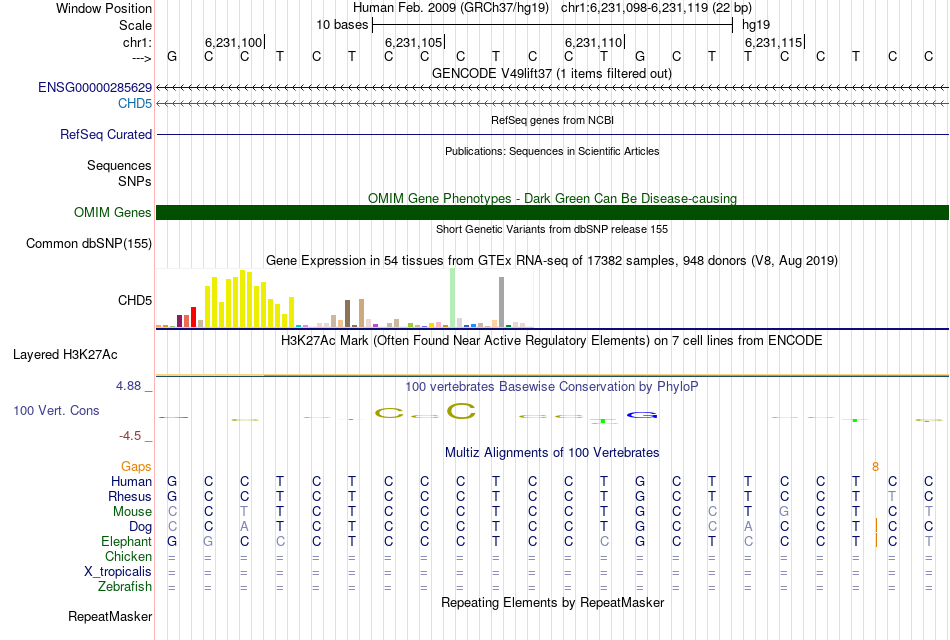Select the Zebrafish alignment row label

(125, 587)
